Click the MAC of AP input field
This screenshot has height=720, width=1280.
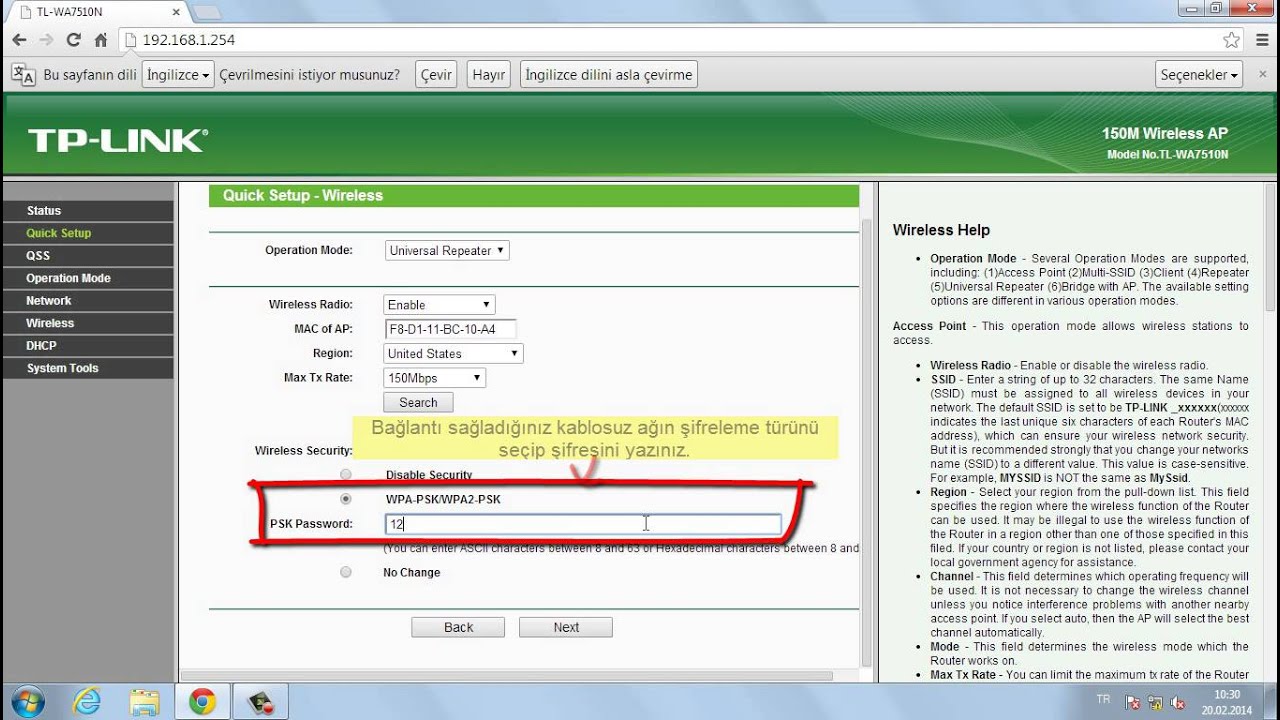(x=450, y=329)
